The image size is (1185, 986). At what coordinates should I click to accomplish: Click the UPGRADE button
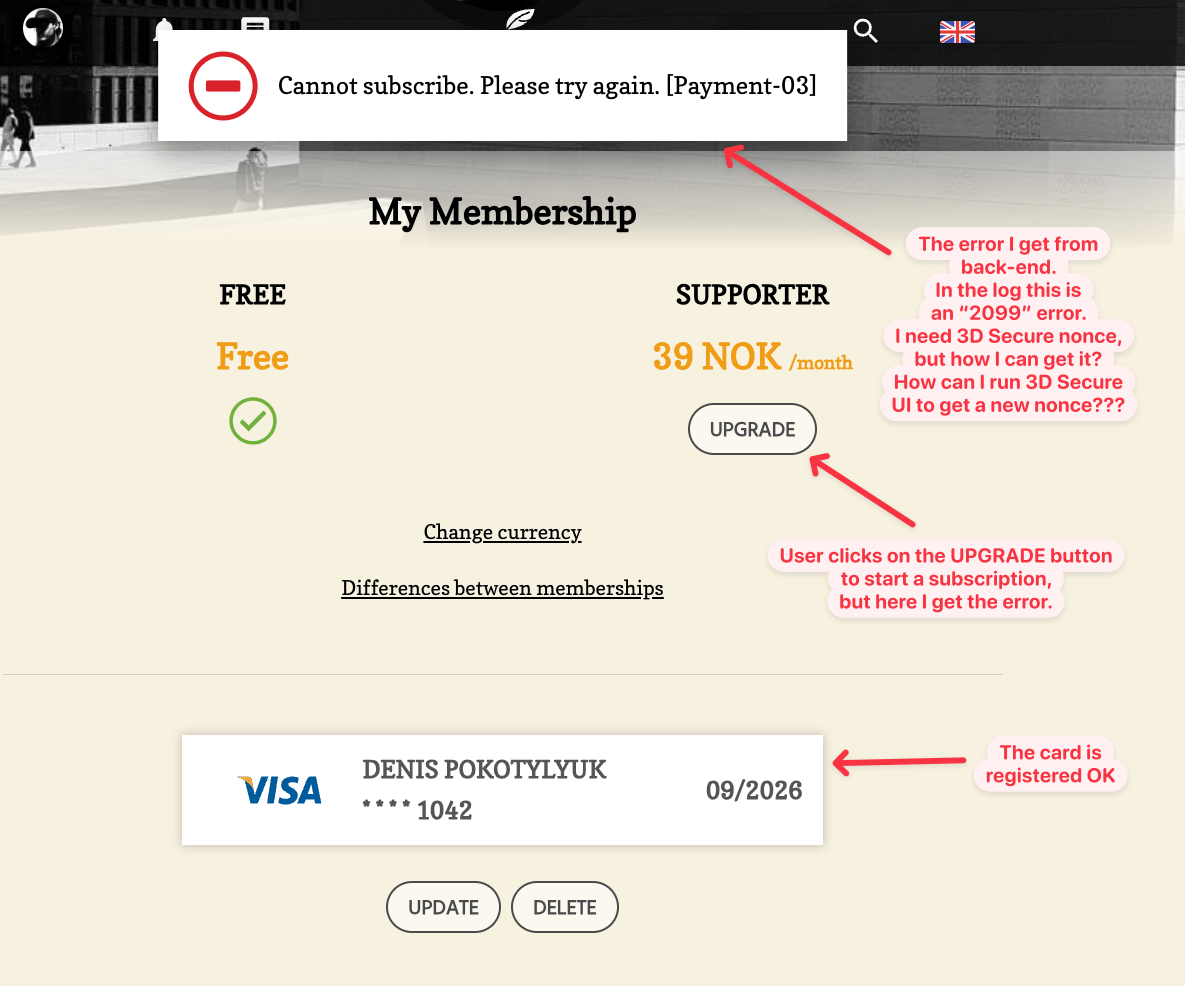tap(752, 429)
